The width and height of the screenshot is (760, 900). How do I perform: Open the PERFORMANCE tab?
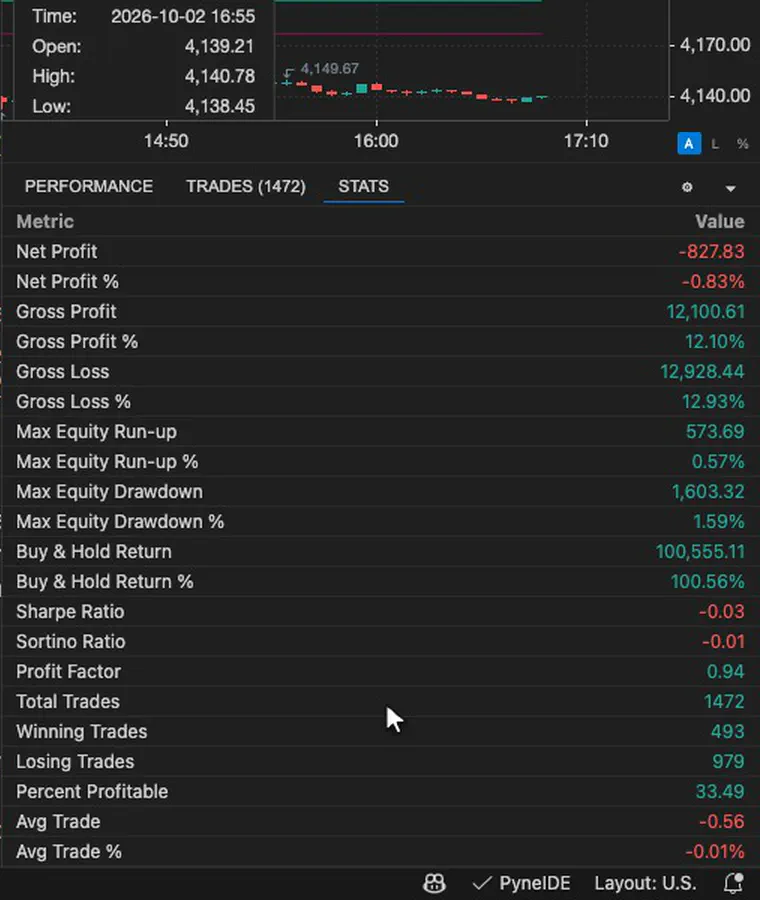[89, 187]
